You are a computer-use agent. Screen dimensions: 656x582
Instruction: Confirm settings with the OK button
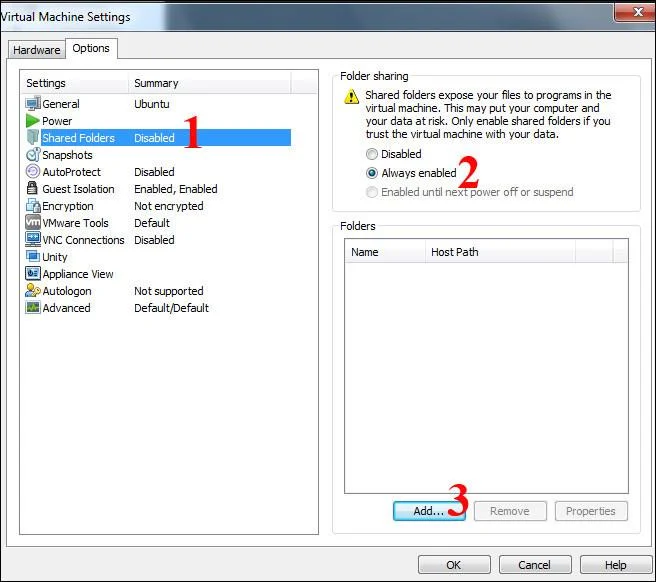coord(454,565)
